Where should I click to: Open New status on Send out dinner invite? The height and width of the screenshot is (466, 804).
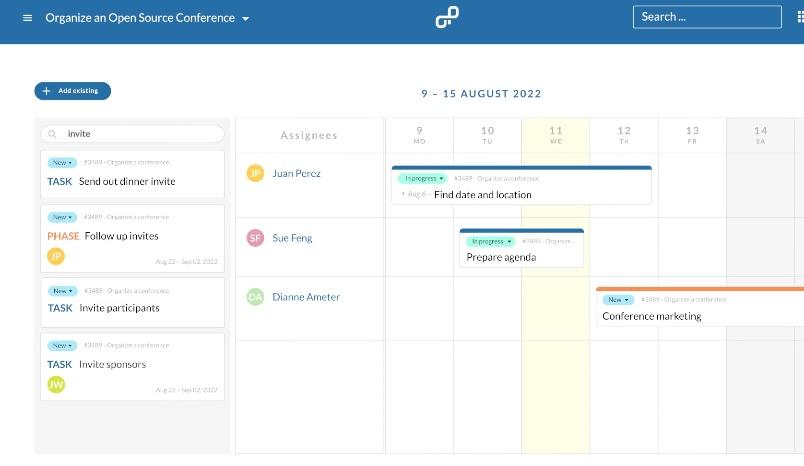coord(63,162)
